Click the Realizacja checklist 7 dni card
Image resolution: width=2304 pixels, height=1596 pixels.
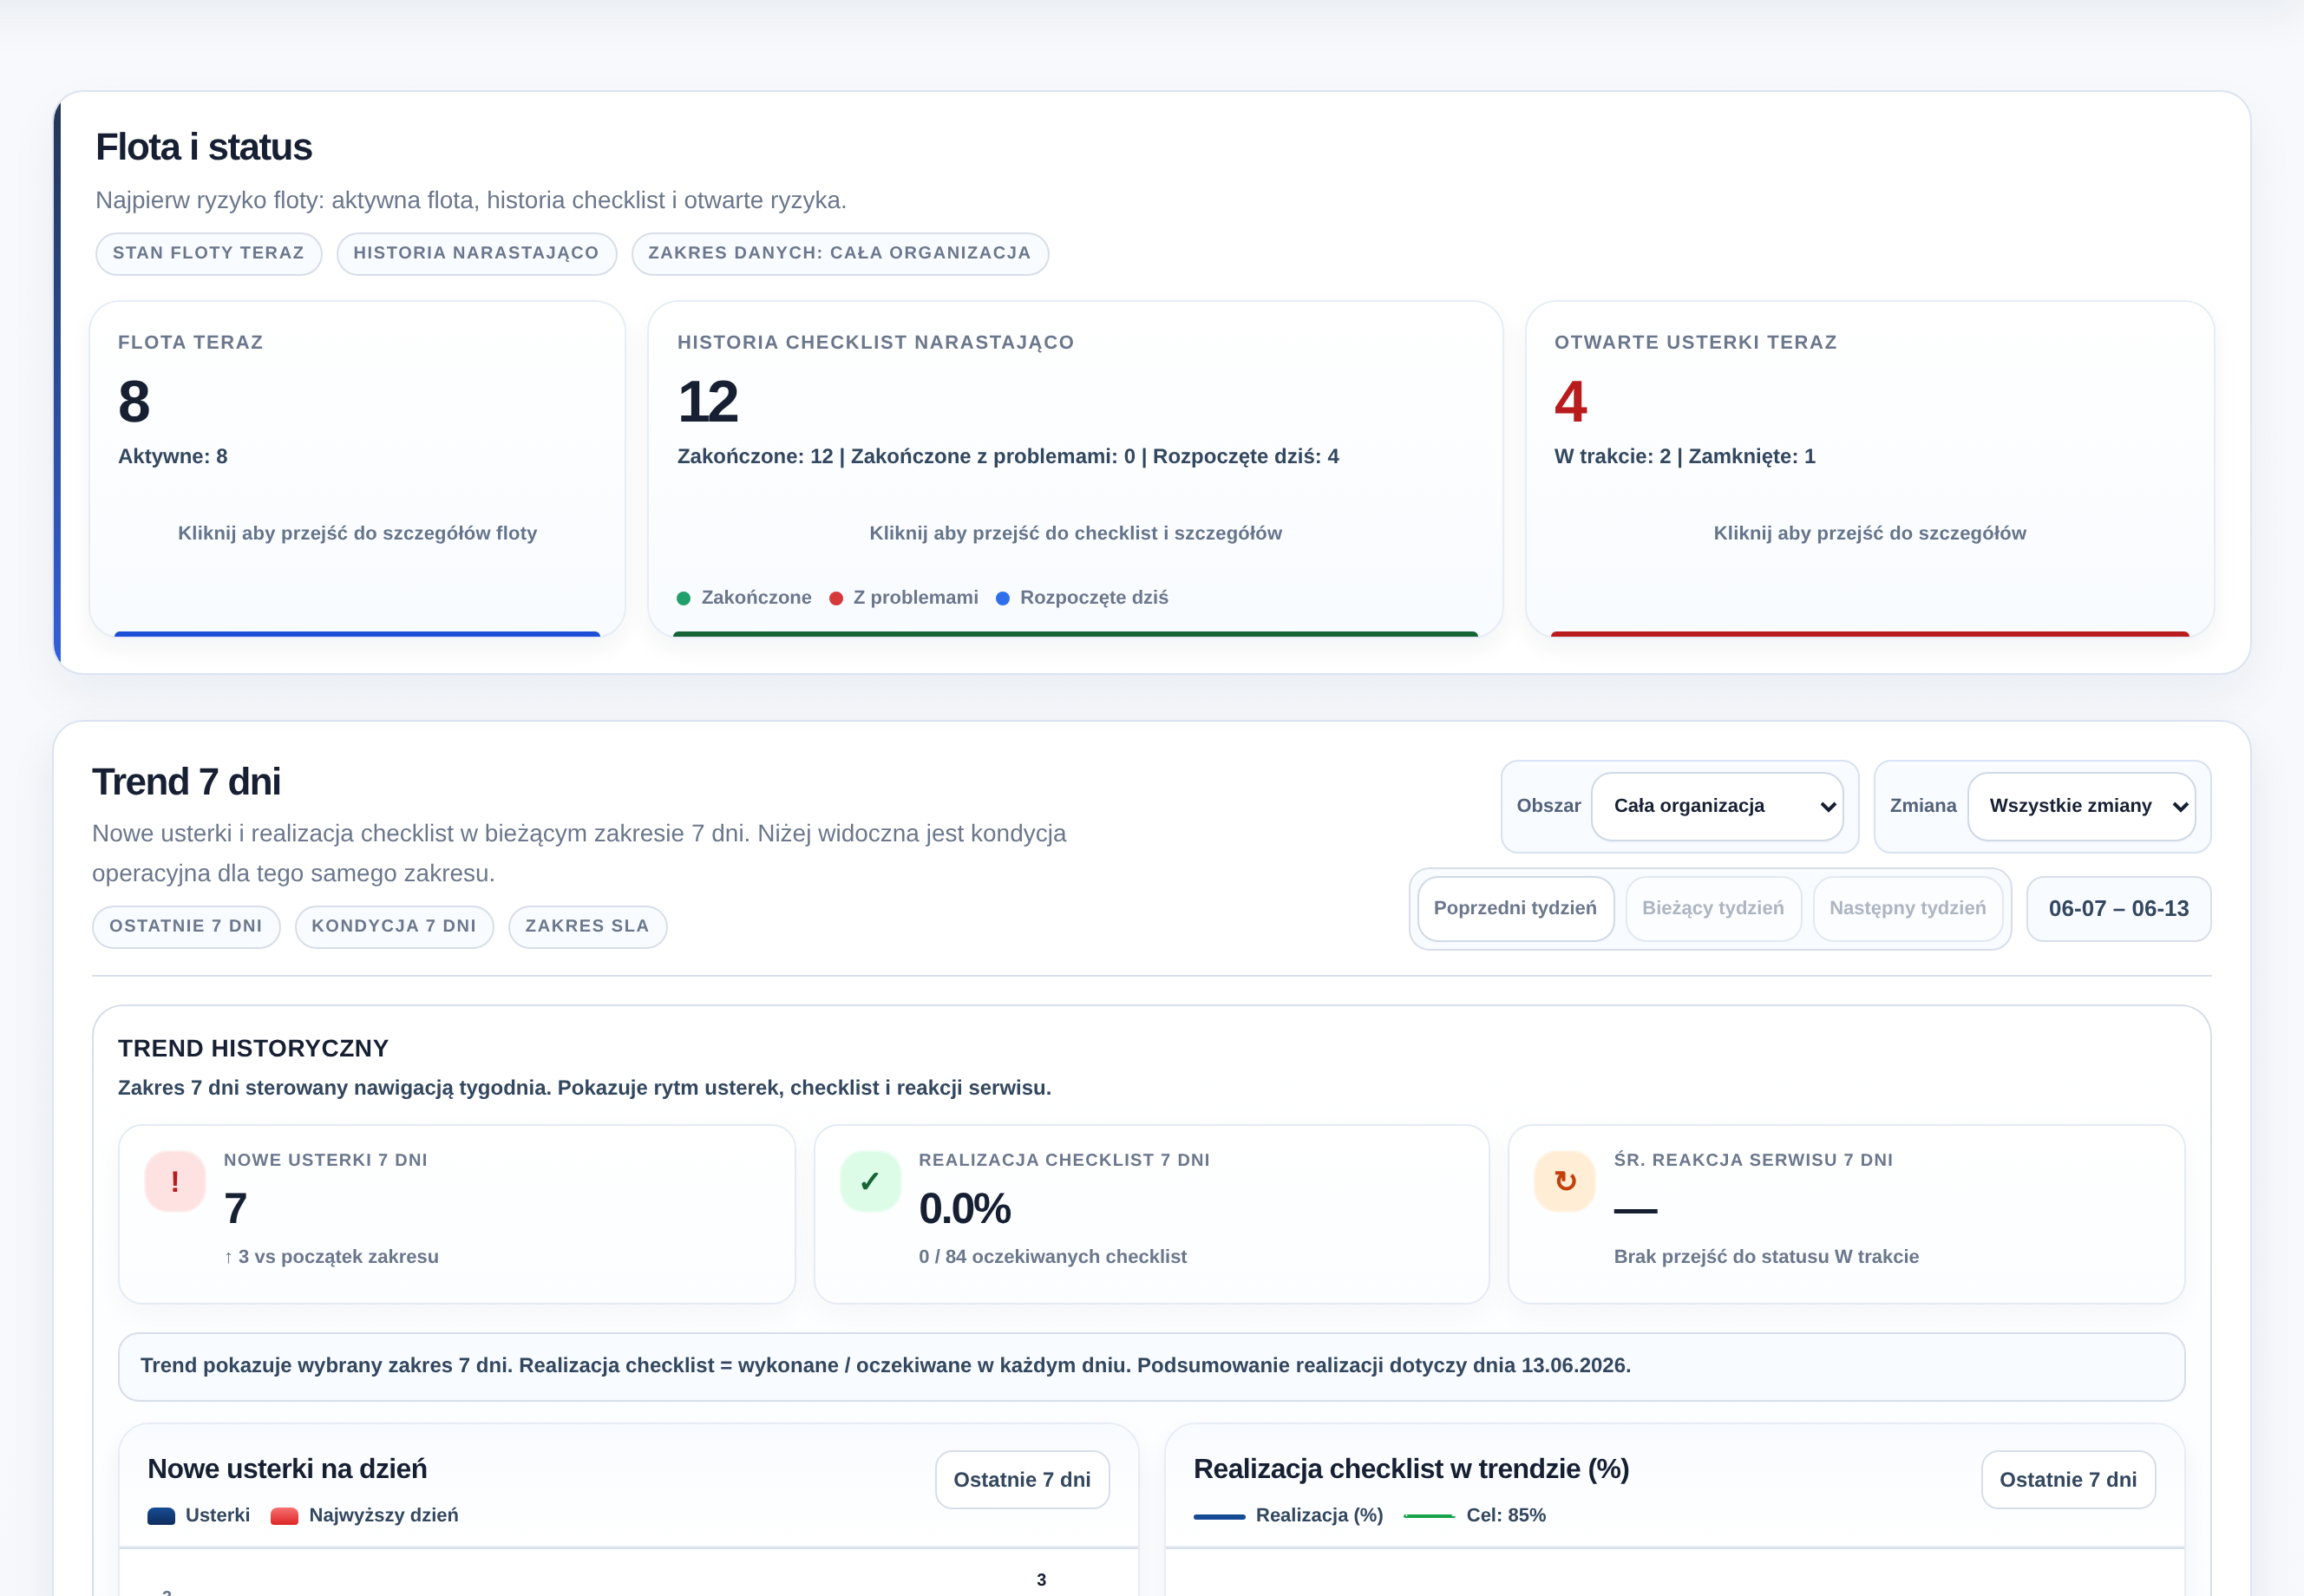1151,1214
